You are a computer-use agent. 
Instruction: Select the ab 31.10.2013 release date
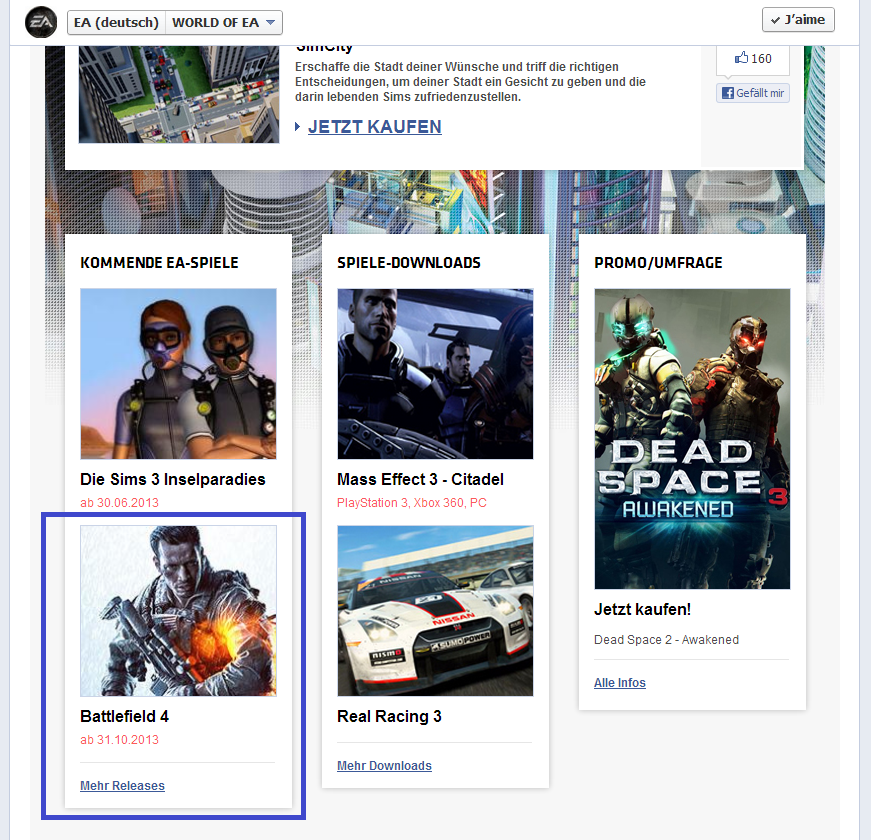[x=119, y=740]
